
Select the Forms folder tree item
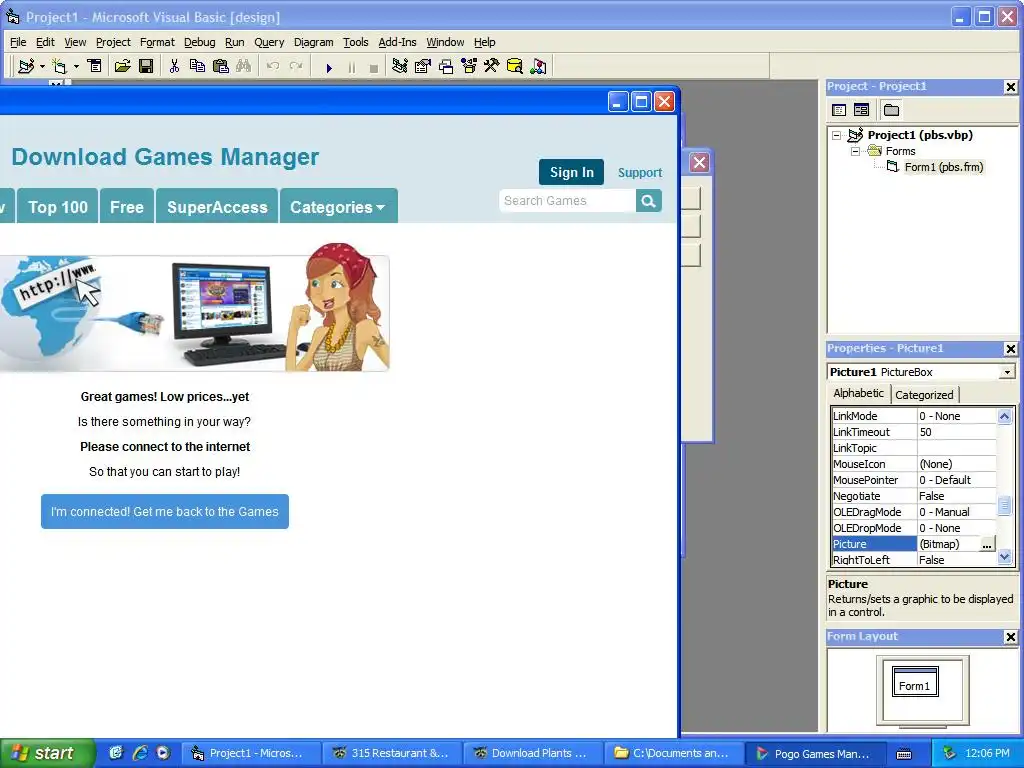[x=900, y=151]
